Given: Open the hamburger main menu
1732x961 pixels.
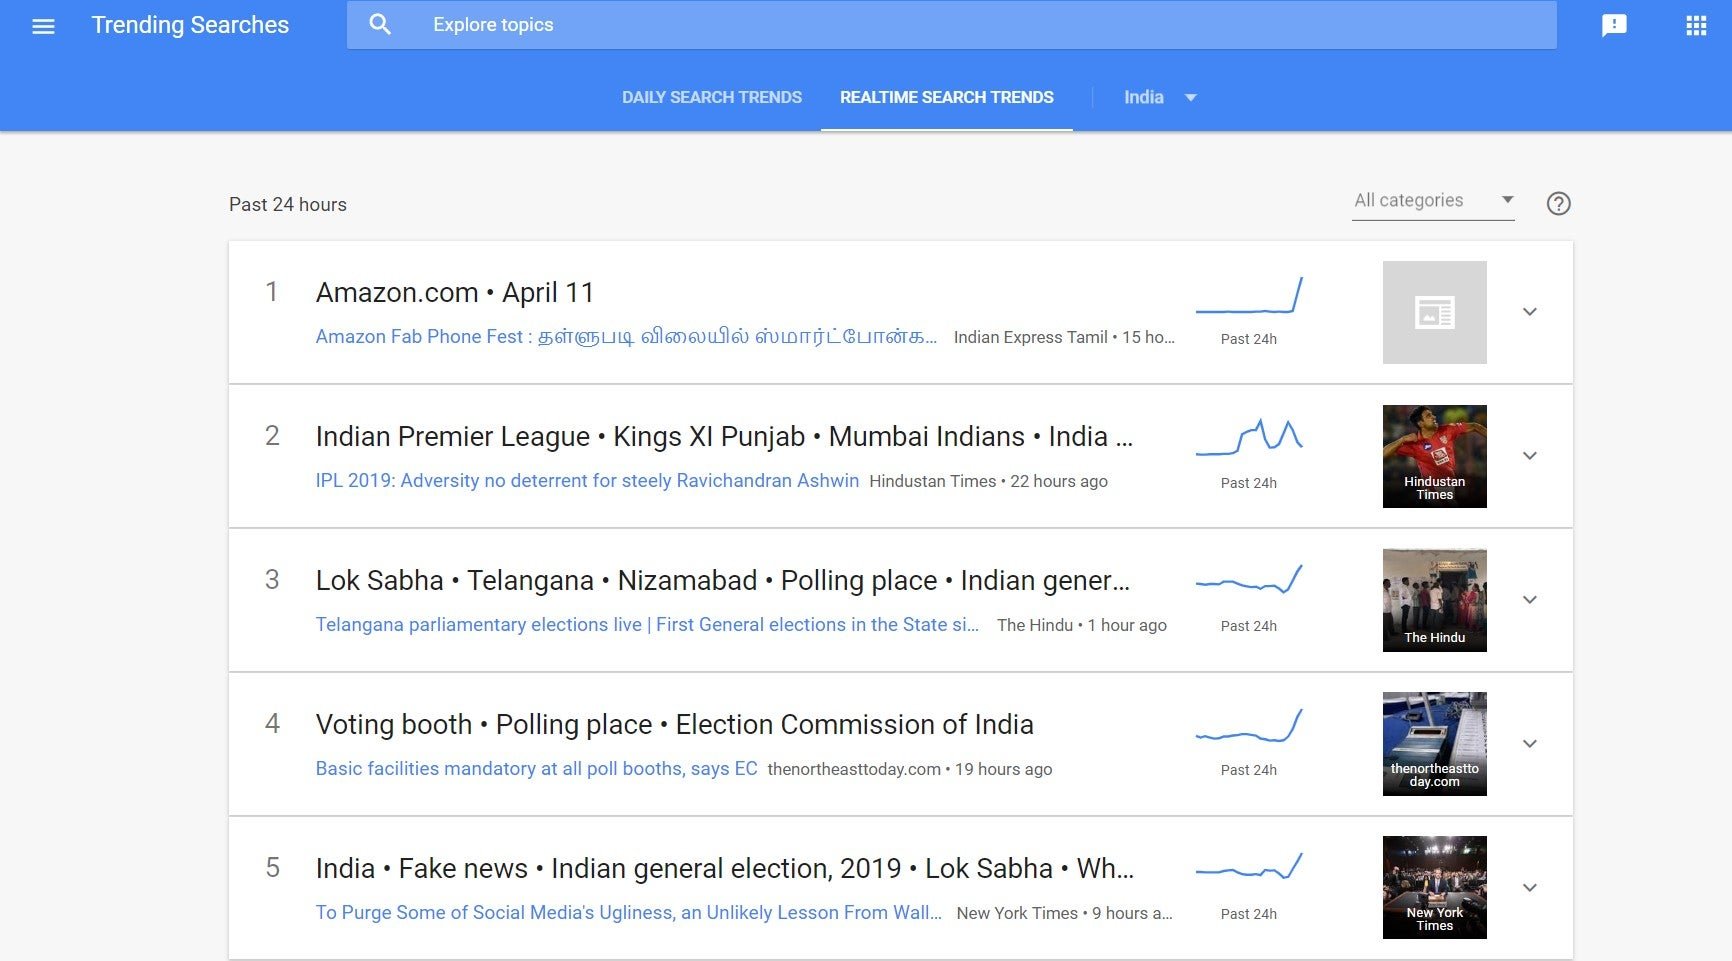Looking at the screenshot, I should tap(43, 26).
